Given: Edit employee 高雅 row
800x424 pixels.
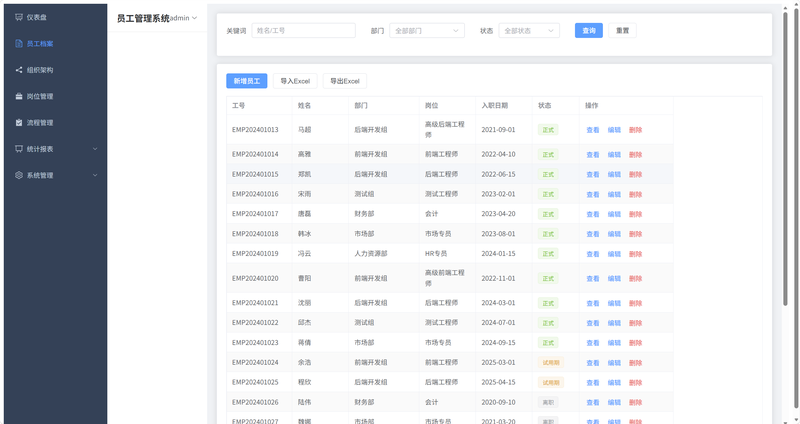Looking at the screenshot, I should coord(614,155).
